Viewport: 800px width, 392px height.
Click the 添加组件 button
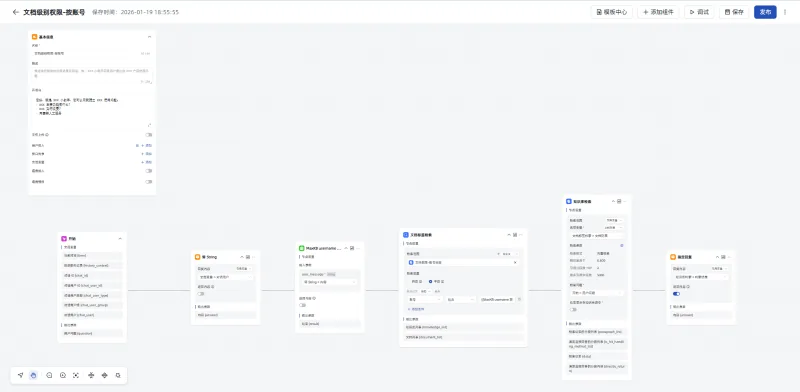click(x=658, y=12)
